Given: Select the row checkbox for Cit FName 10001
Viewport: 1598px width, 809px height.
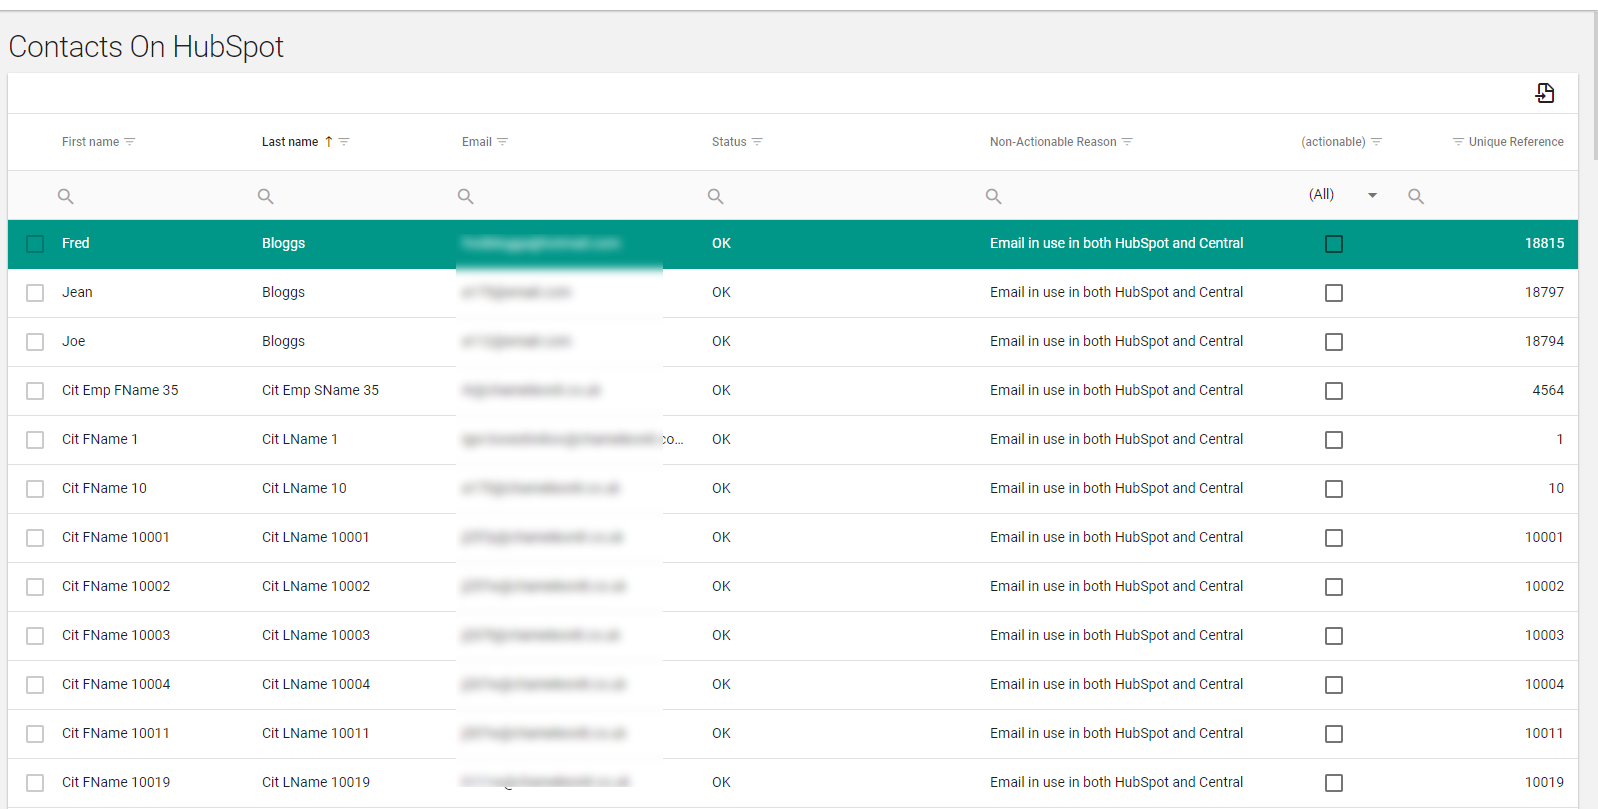Looking at the screenshot, I should (35, 538).
